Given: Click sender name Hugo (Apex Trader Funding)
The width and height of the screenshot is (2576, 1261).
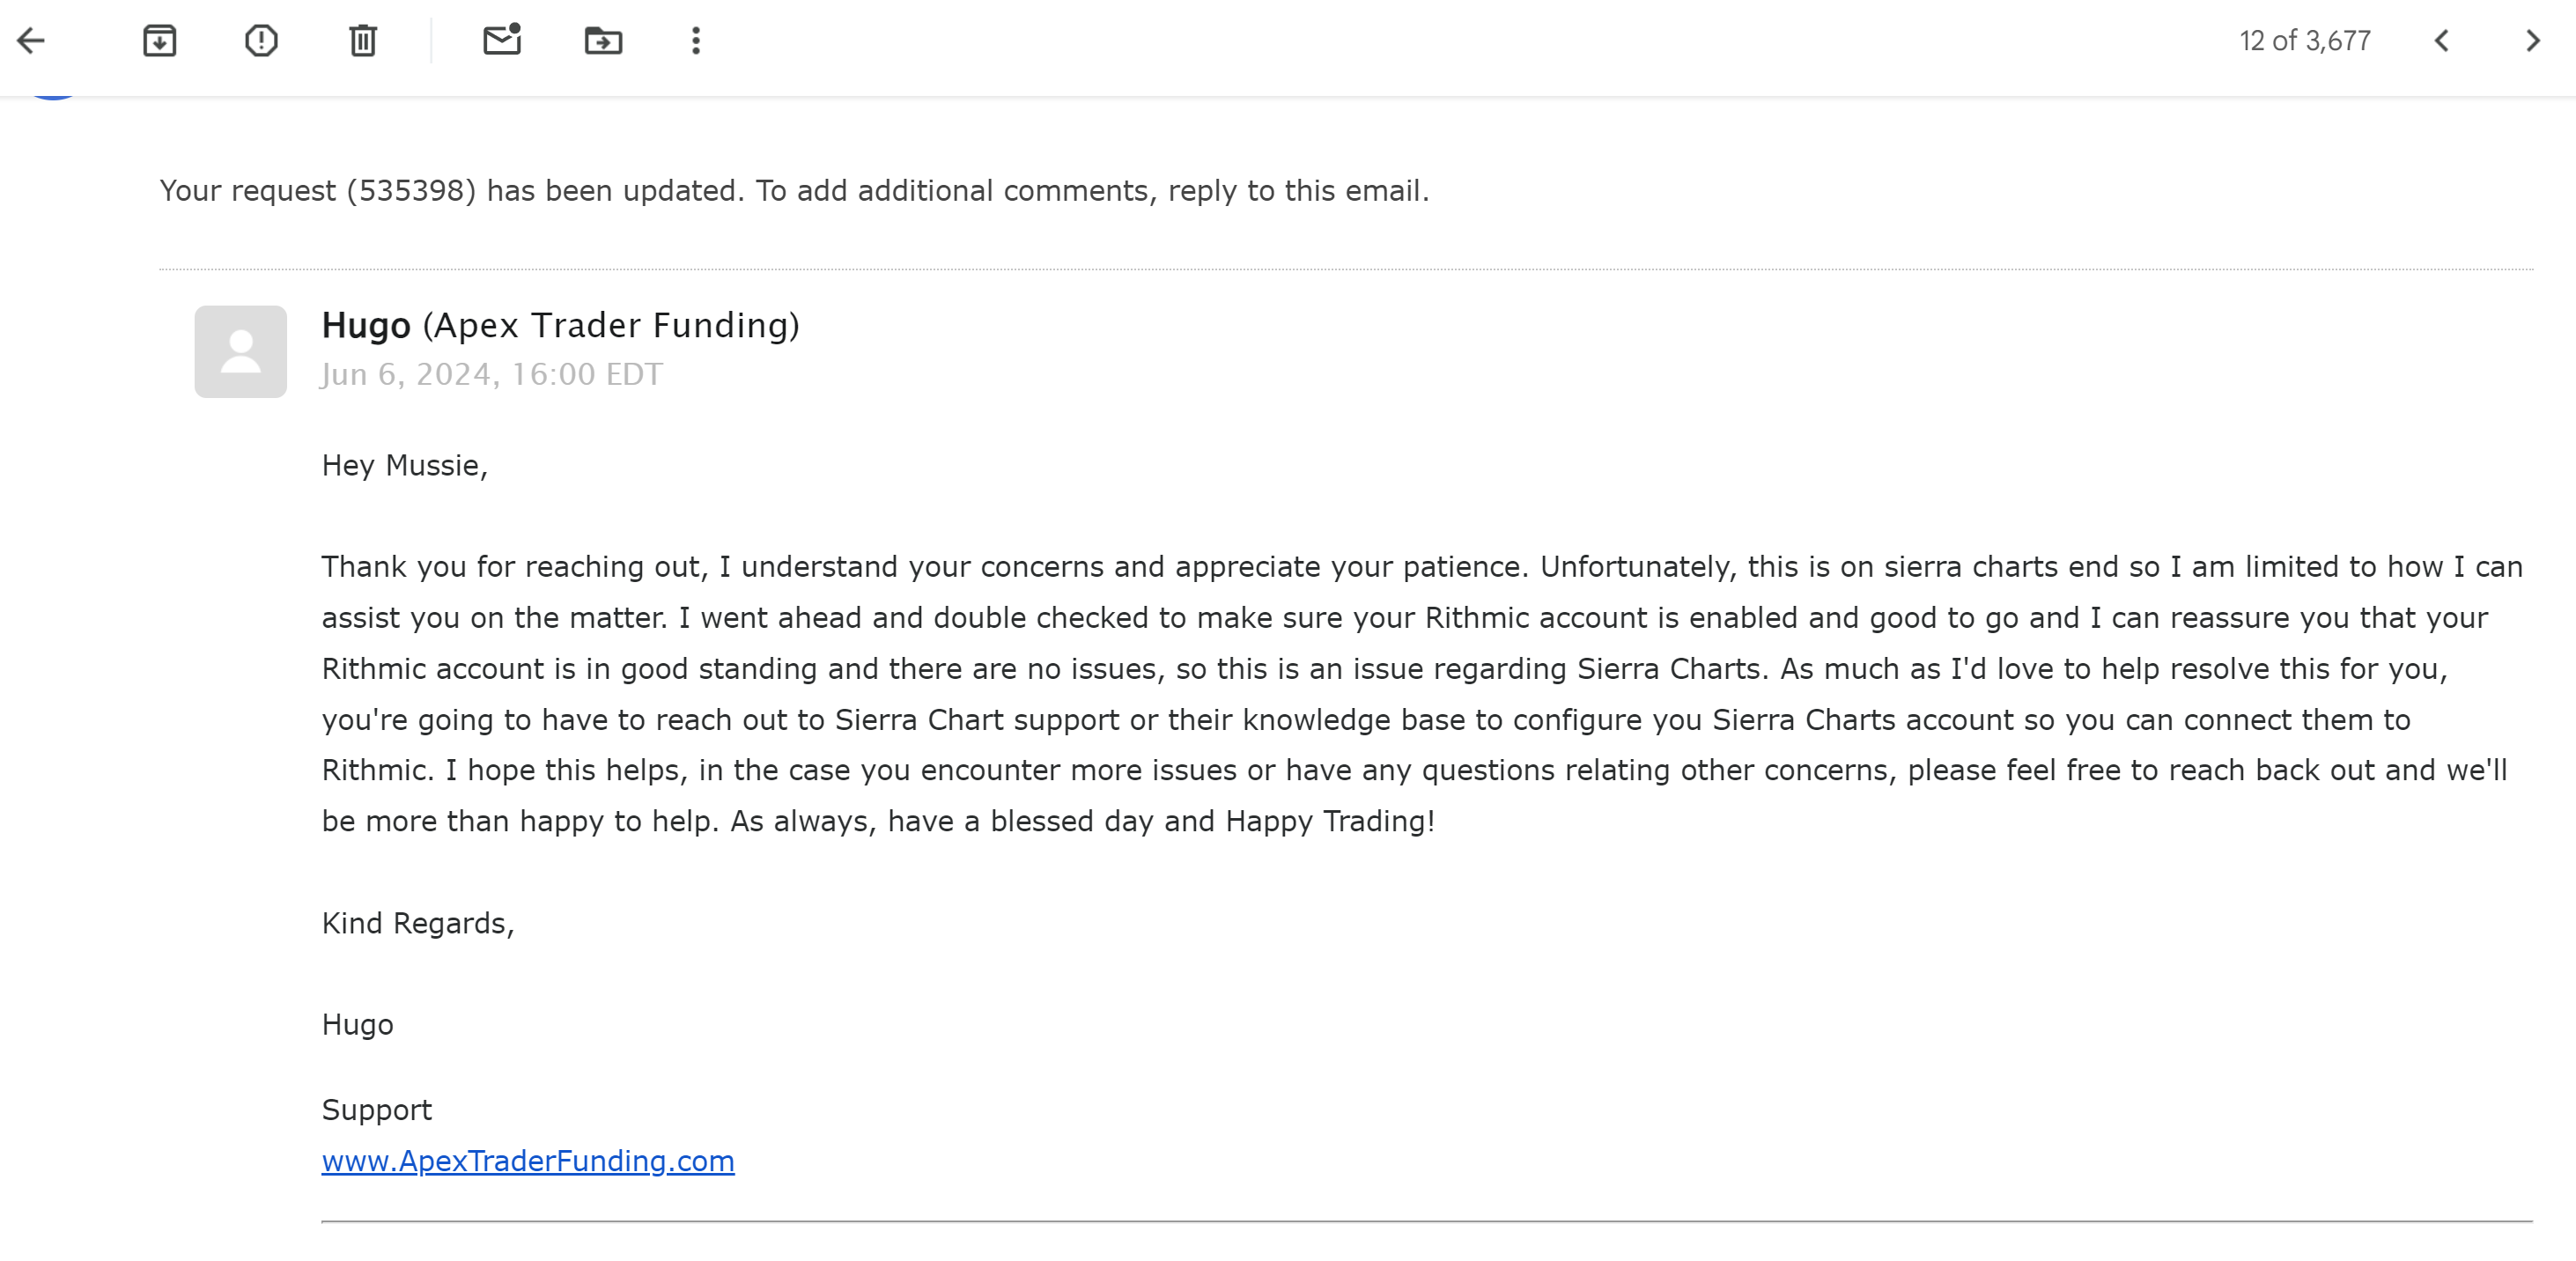Looking at the screenshot, I should coord(560,326).
